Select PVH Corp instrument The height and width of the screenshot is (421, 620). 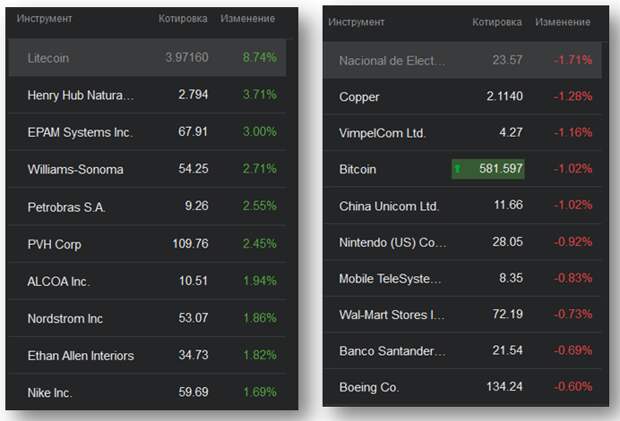point(147,244)
